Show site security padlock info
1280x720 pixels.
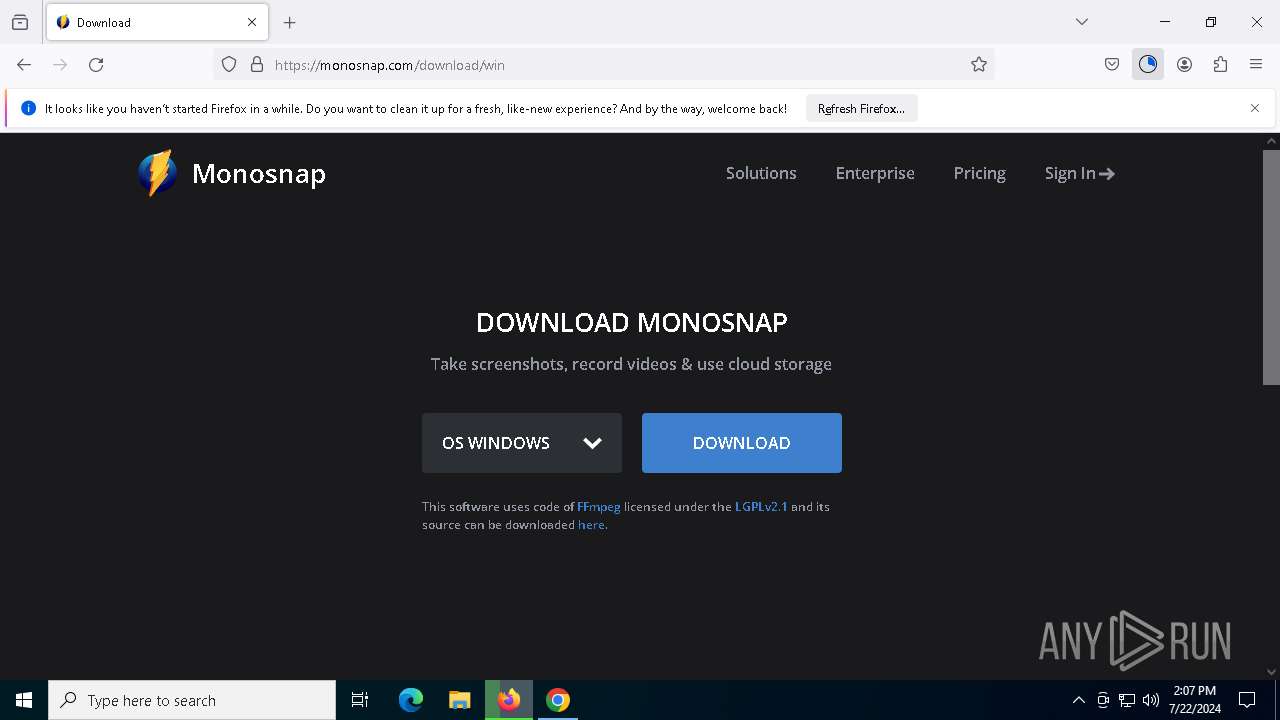click(257, 65)
